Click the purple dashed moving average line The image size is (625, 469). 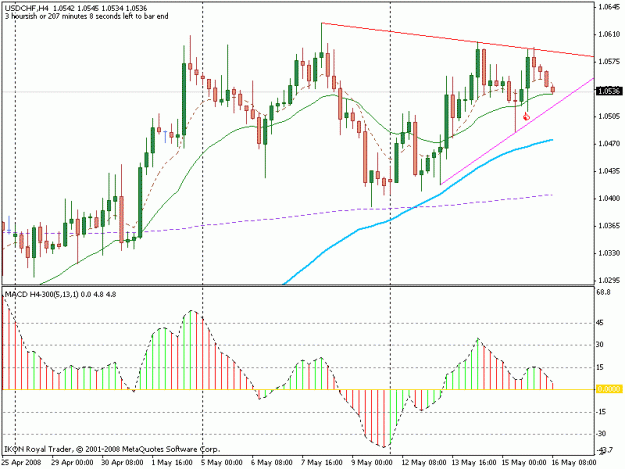(303, 216)
